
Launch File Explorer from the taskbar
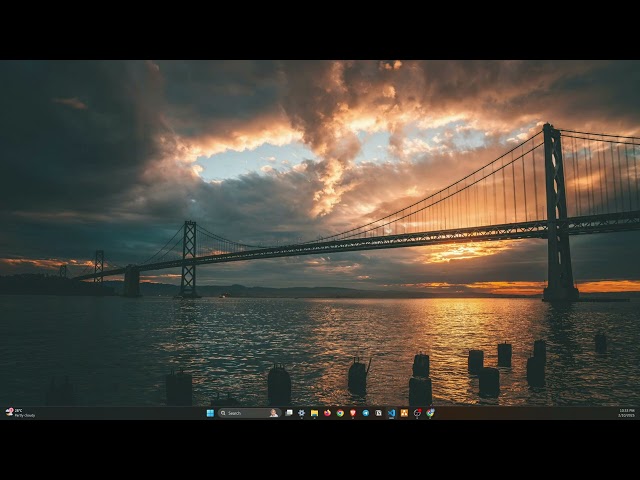tap(314, 413)
